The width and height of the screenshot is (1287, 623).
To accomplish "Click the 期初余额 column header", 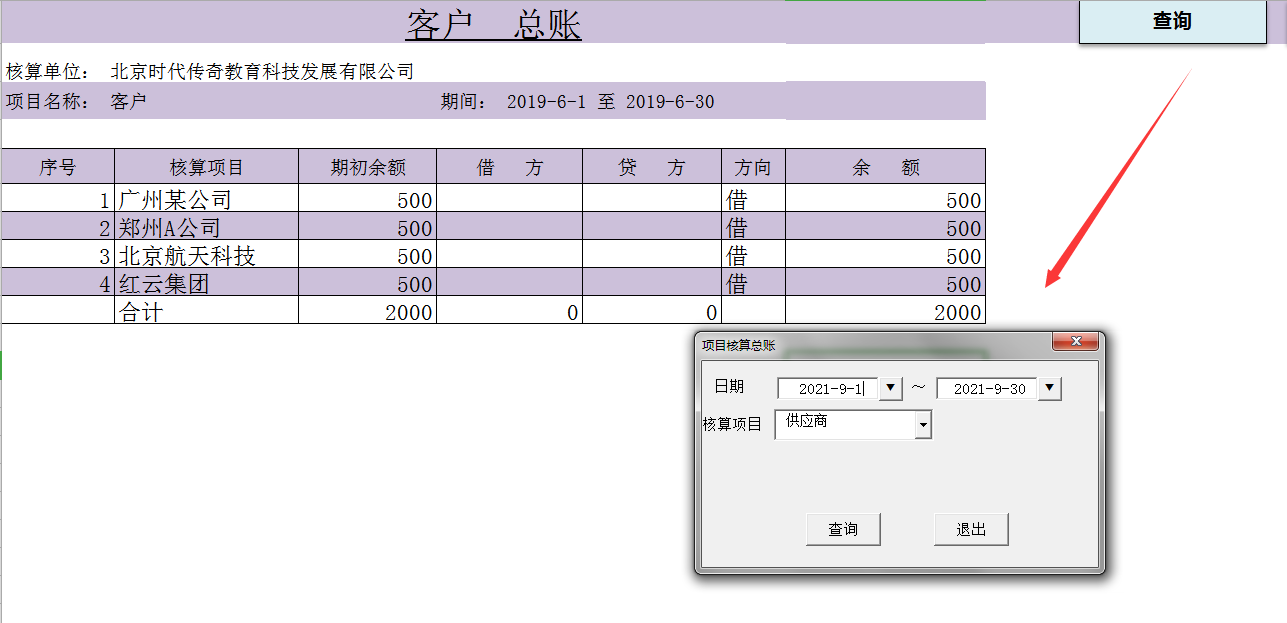I will tap(368, 166).
